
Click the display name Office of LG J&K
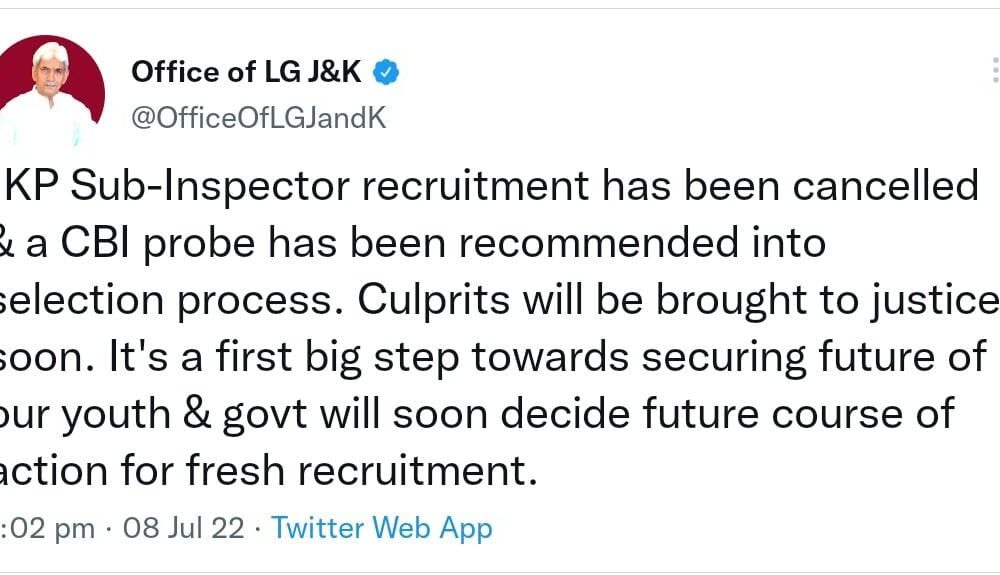tap(246, 72)
